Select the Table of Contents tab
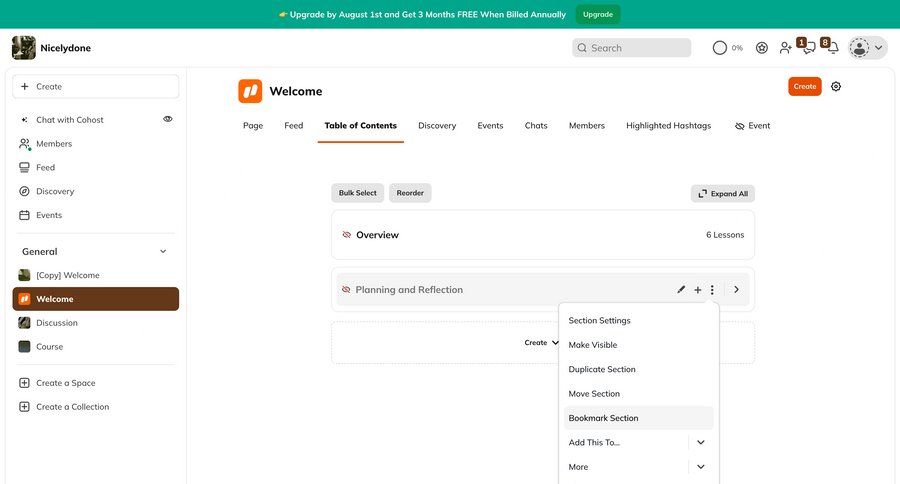900x484 pixels. coord(360,126)
